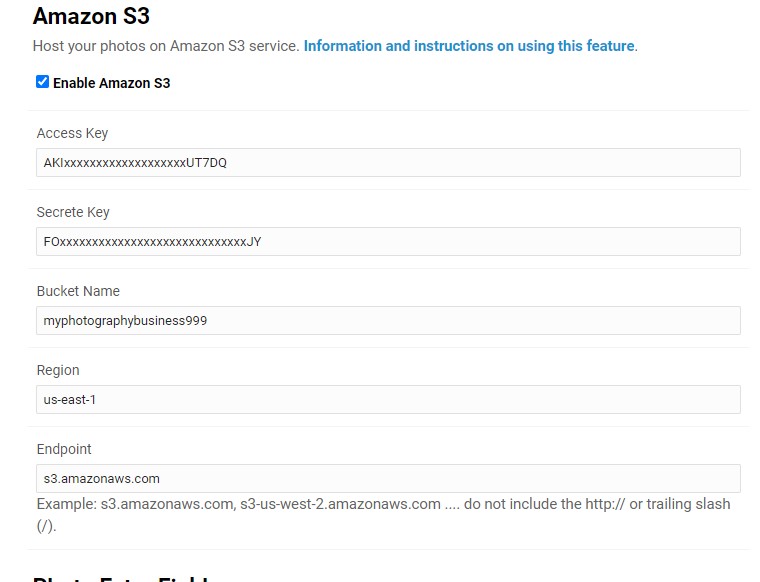The image size is (760, 582).
Task: Click the Endpoint label
Action: (x=64, y=449)
